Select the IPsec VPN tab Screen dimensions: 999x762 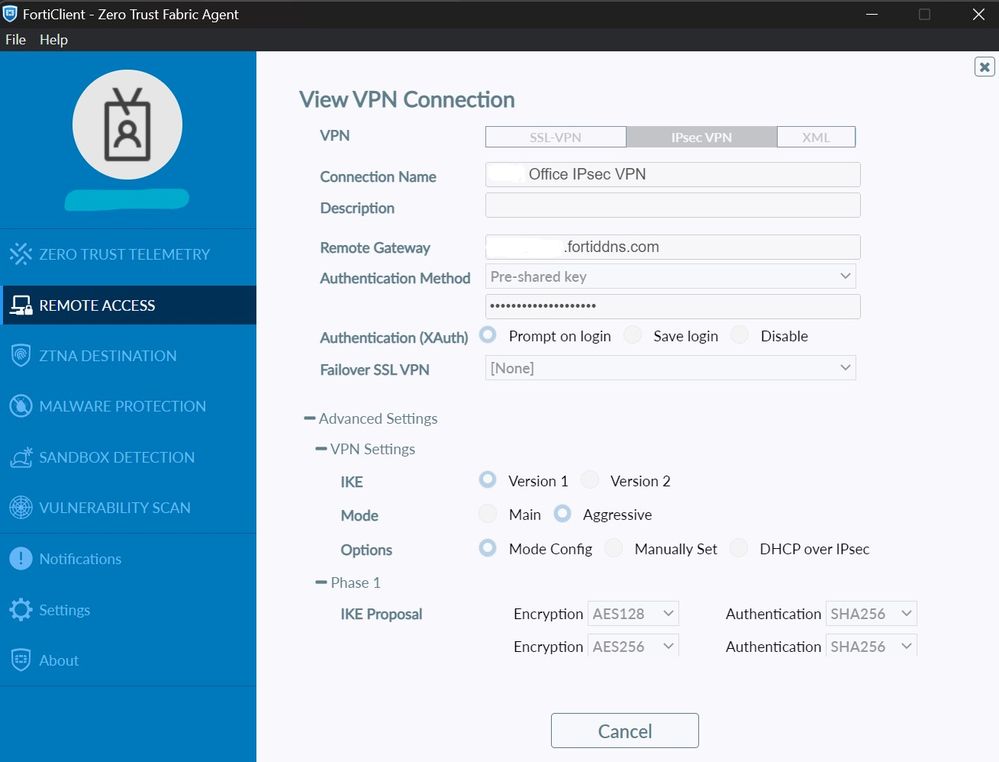[701, 137]
